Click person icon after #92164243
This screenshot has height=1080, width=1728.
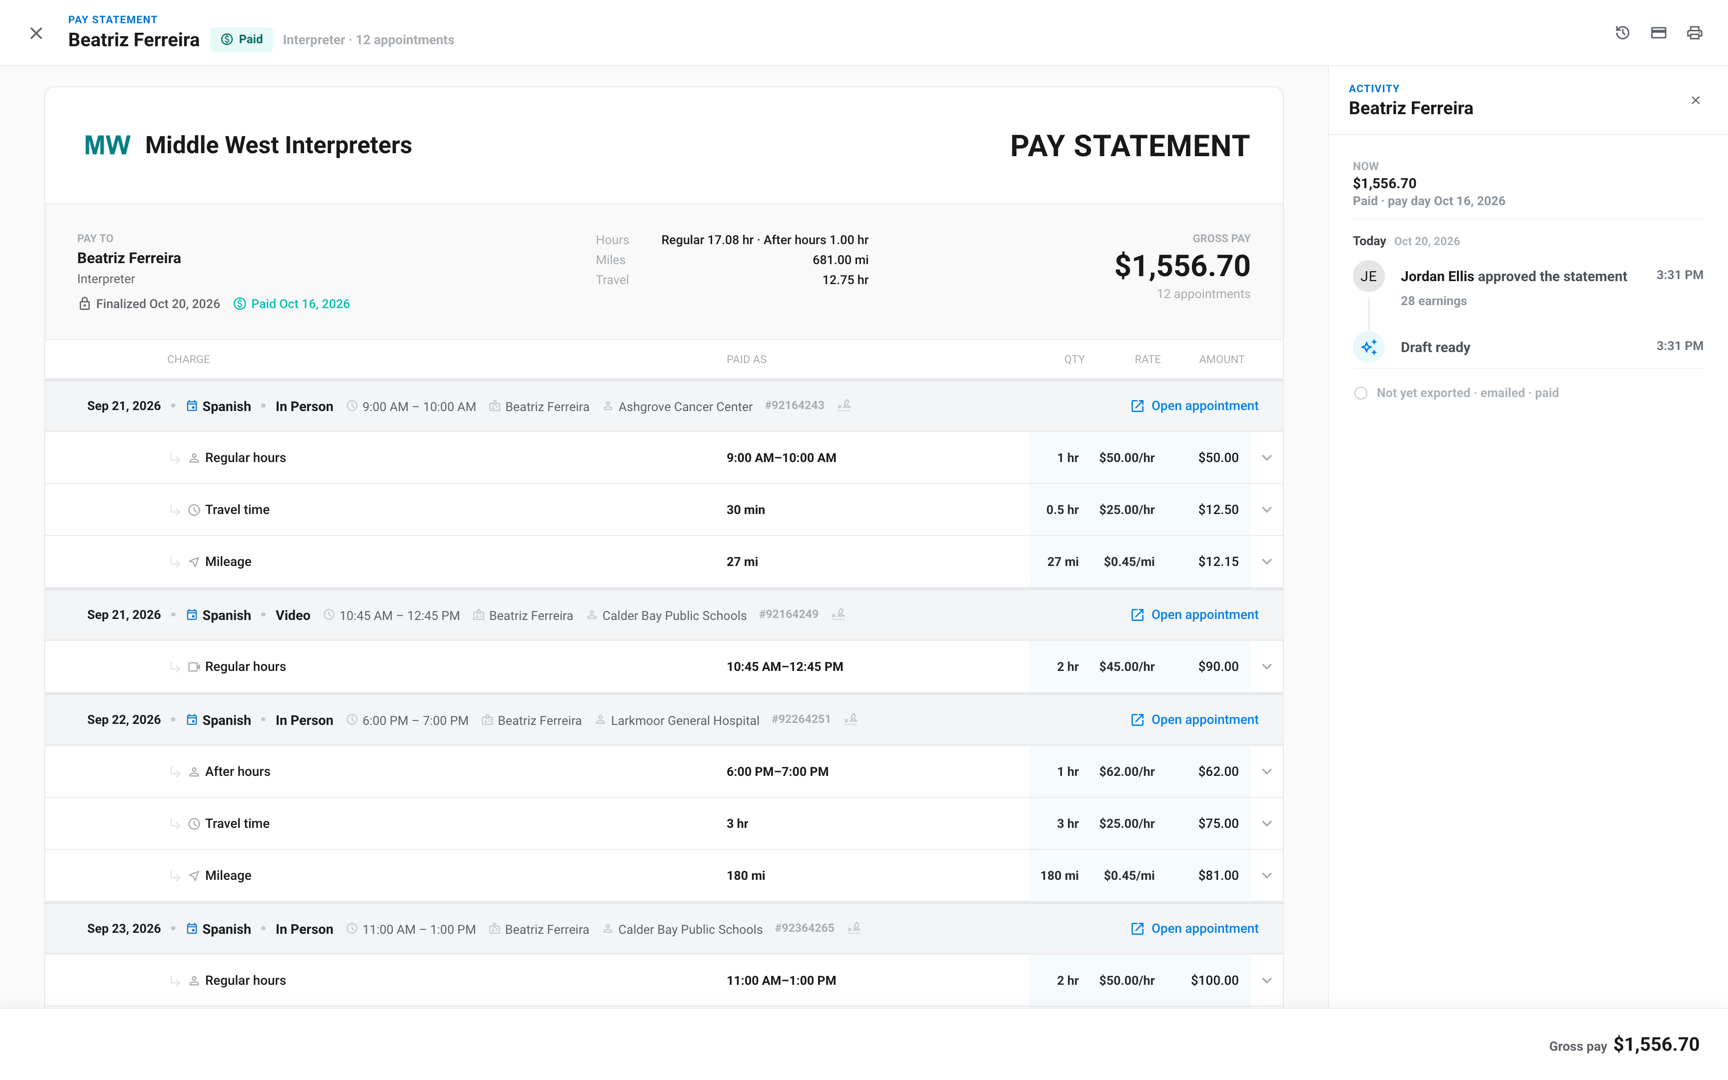tap(844, 405)
